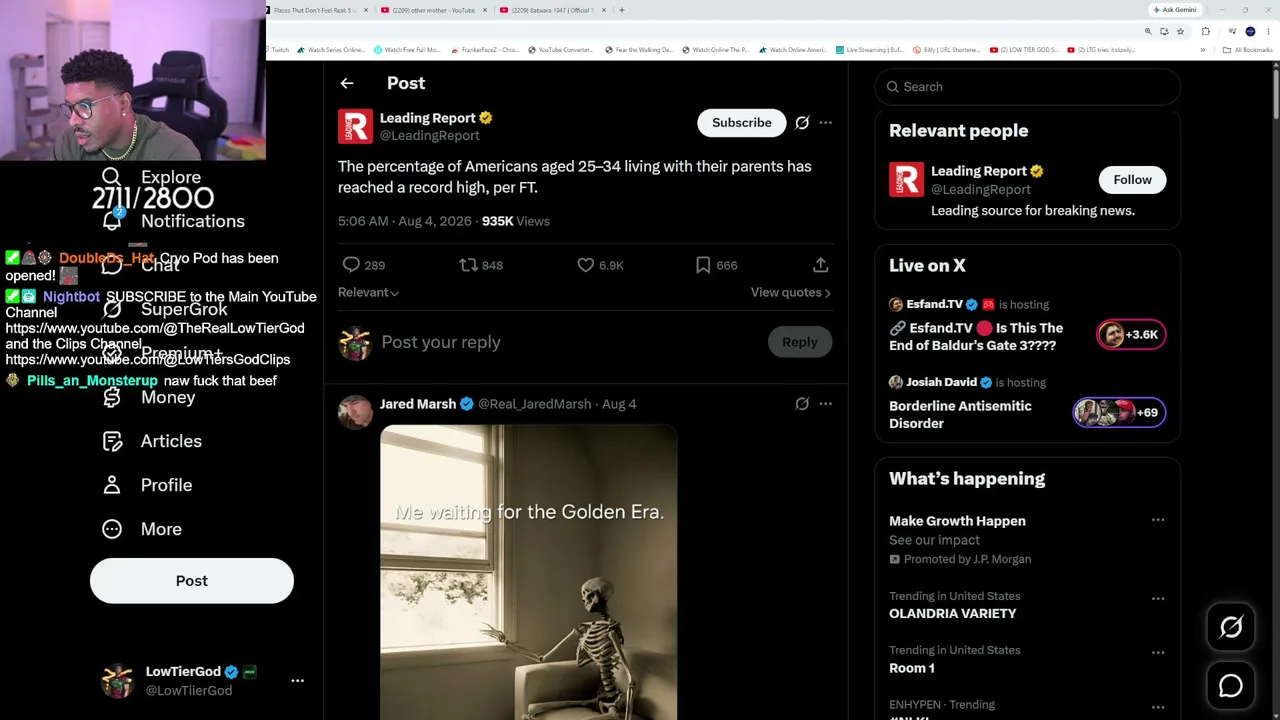1280x720 pixels.
Task: Open the Money dollar icon in sidebar
Action: [112, 397]
